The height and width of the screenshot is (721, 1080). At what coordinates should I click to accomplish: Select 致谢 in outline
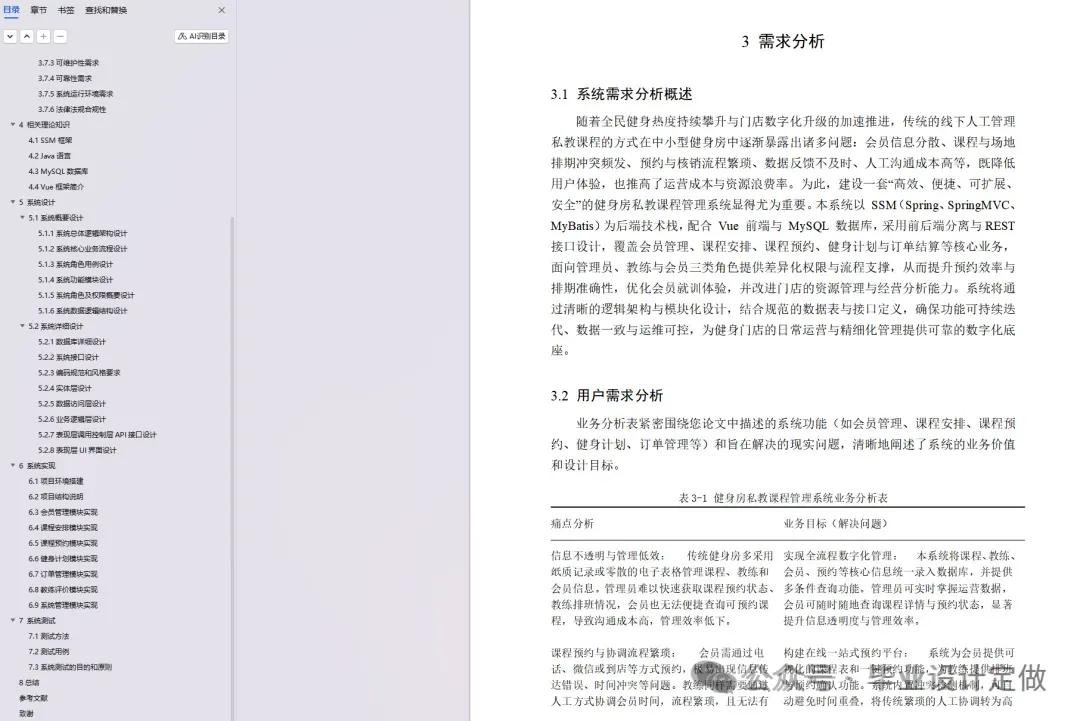(x=26, y=713)
